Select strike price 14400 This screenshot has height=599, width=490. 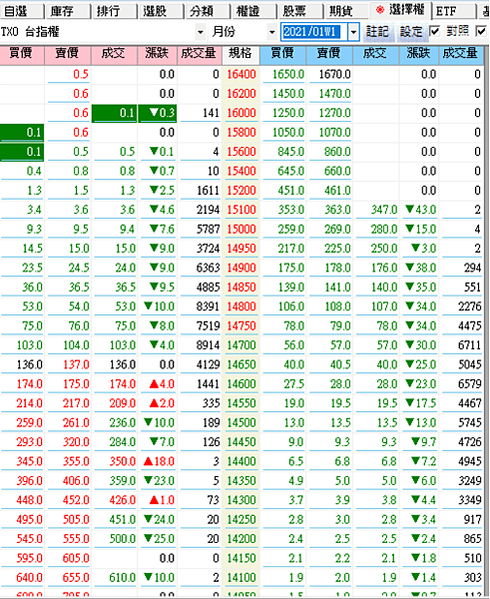point(241,461)
